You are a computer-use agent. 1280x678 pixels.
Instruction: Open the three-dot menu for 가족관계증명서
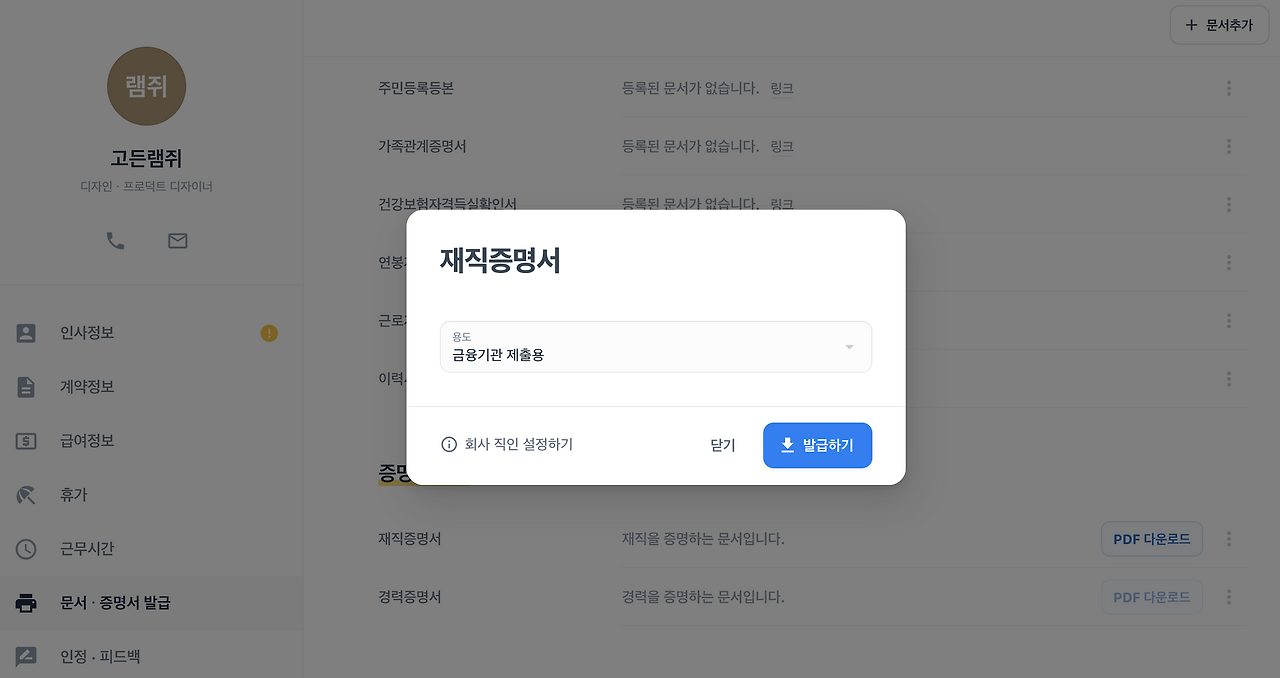point(1229,147)
